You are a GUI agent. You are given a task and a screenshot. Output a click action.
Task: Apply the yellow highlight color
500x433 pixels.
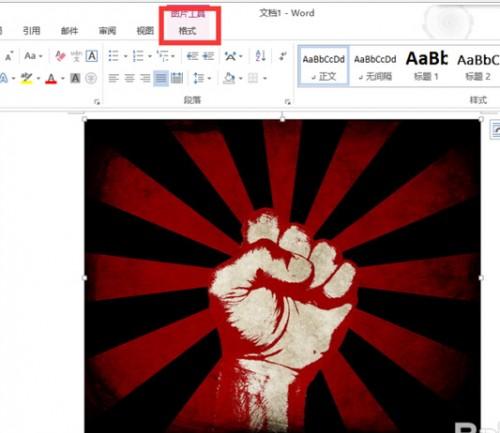point(26,79)
